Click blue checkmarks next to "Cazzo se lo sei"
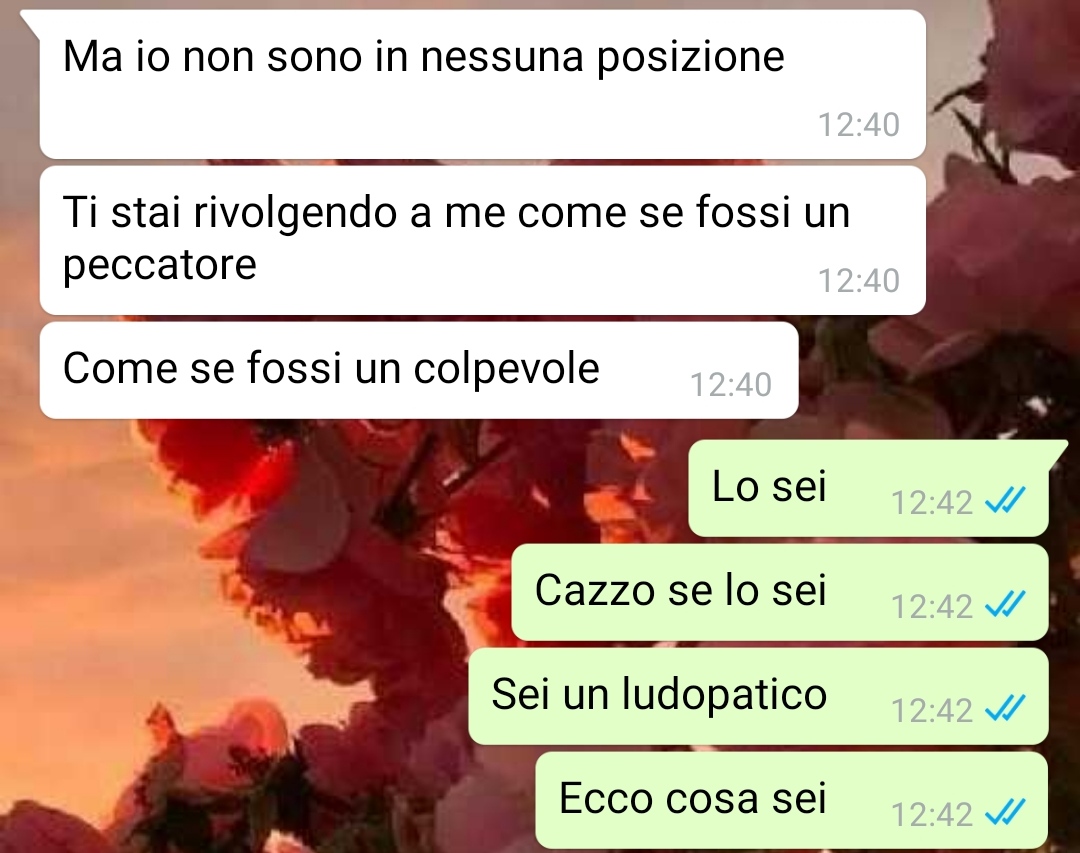The height and width of the screenshot is (853, 1080). tap(1005, 605)
